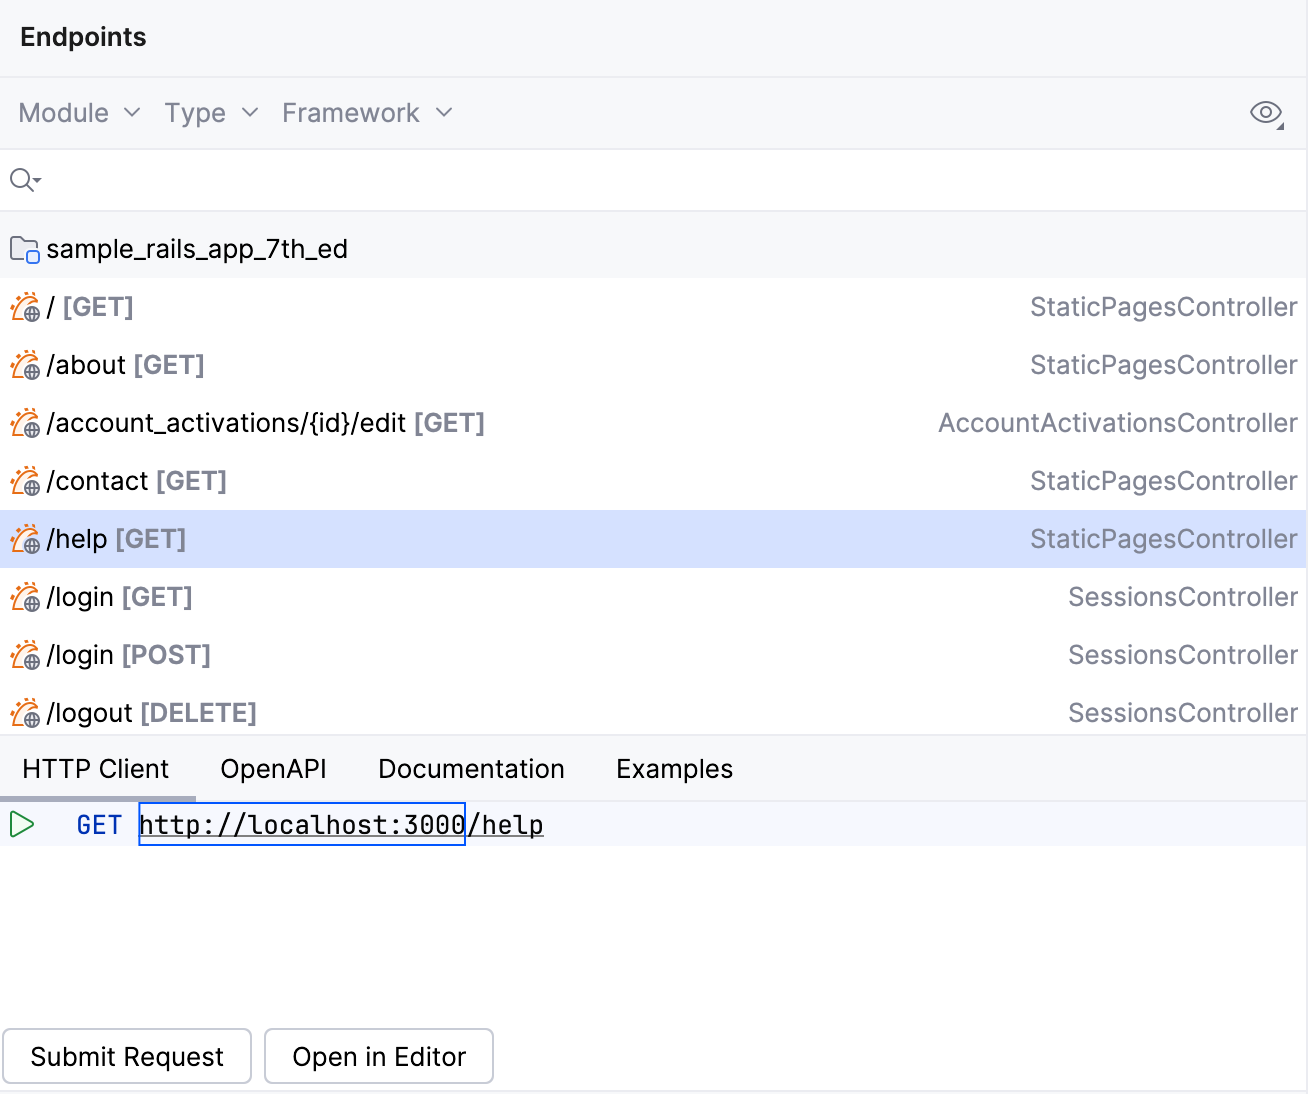Click the icon for /account_activations edit route
Image resolution: width=1308 pixels, height=1094 pixels.
coord(24,423)
